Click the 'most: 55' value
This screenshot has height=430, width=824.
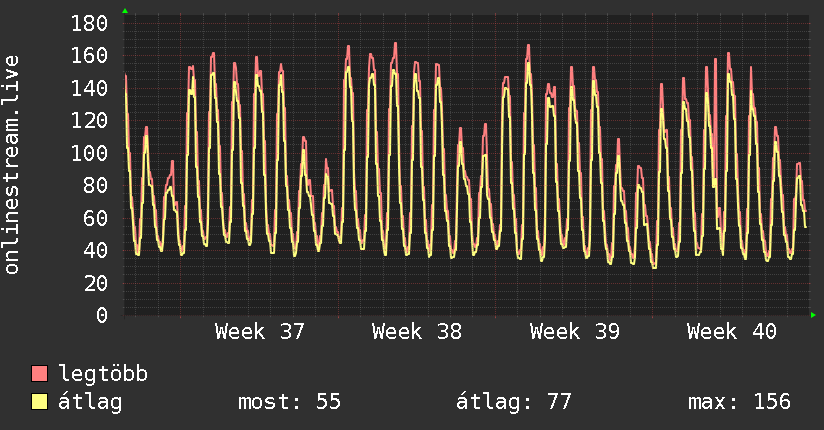click(x=290, y=402)
